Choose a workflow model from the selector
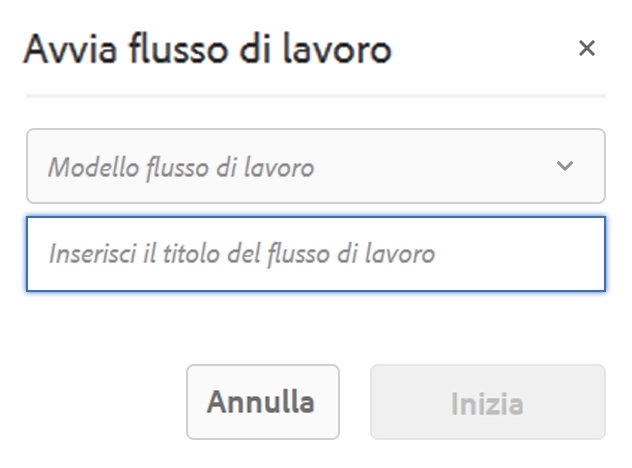The width and height of the screenshot is (632, 468). (316, 166)
